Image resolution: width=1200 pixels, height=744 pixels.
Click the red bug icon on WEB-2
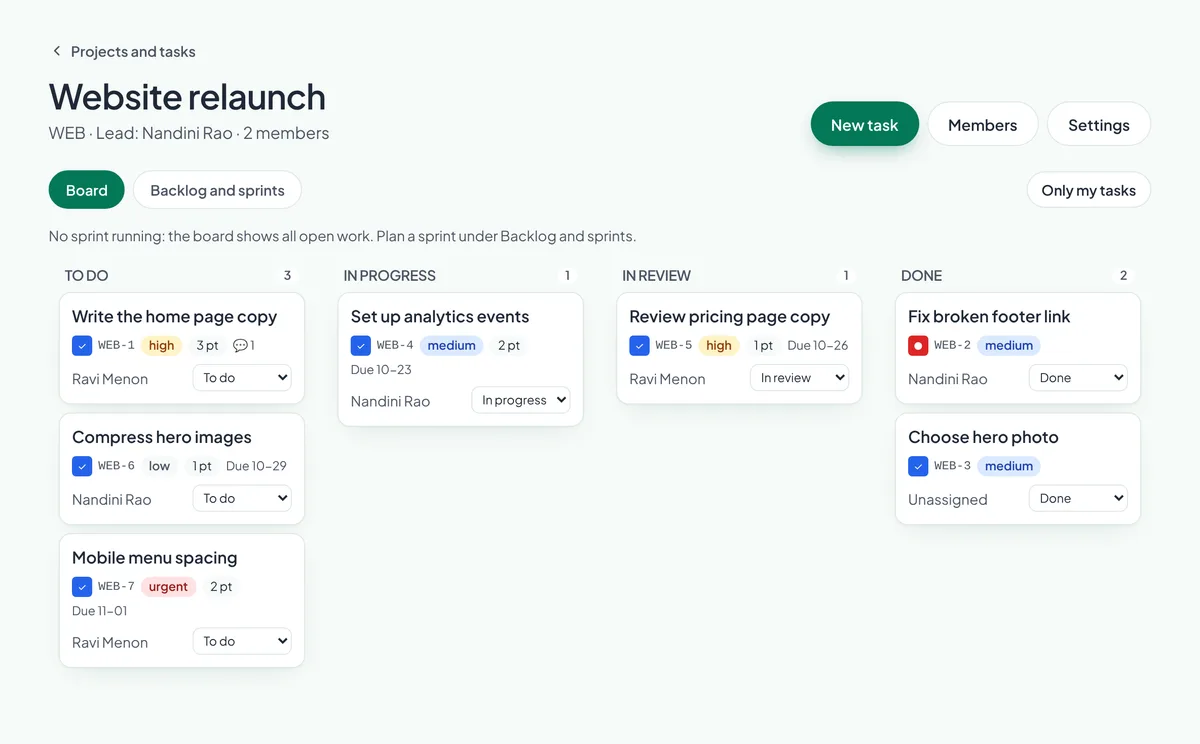(918, 345)
